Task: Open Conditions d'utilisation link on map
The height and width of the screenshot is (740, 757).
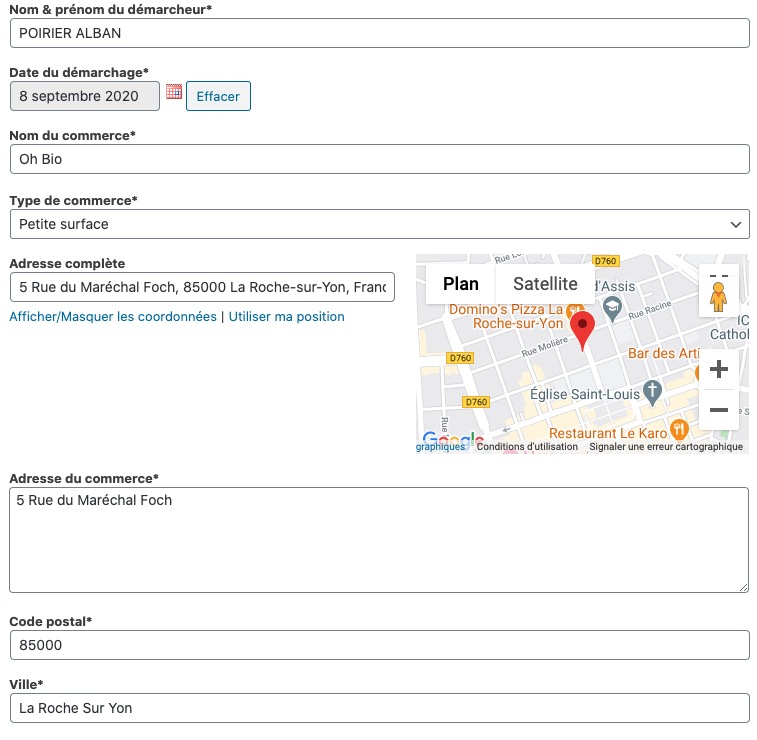Action: coord(527,447)
